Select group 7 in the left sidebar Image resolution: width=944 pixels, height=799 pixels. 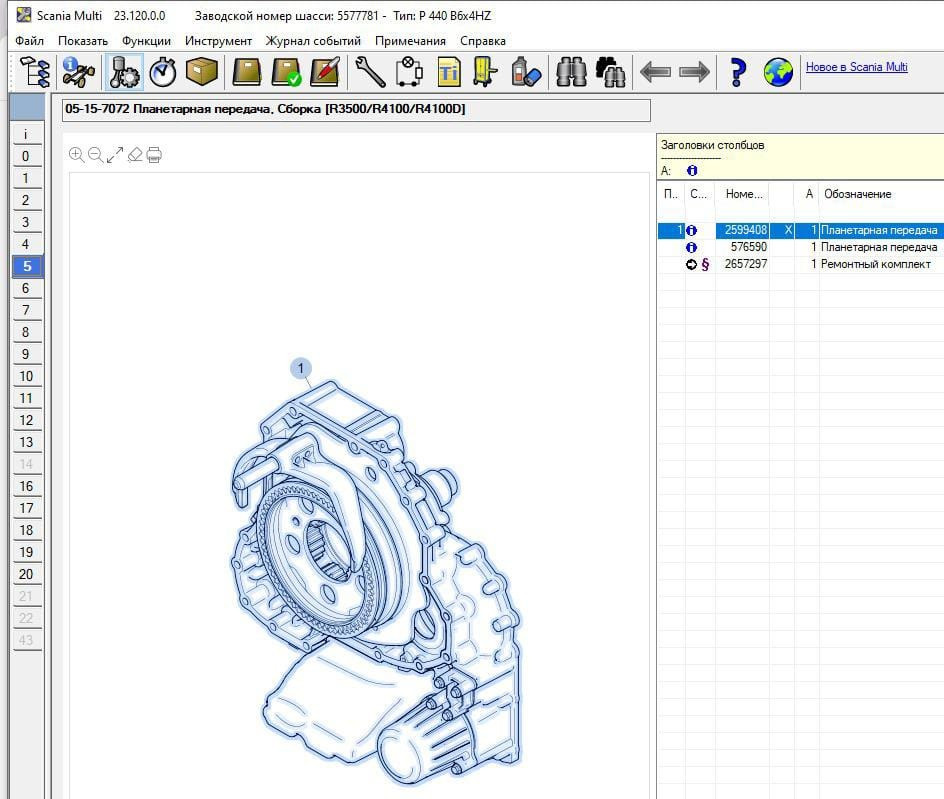click(x=26, y=310)
